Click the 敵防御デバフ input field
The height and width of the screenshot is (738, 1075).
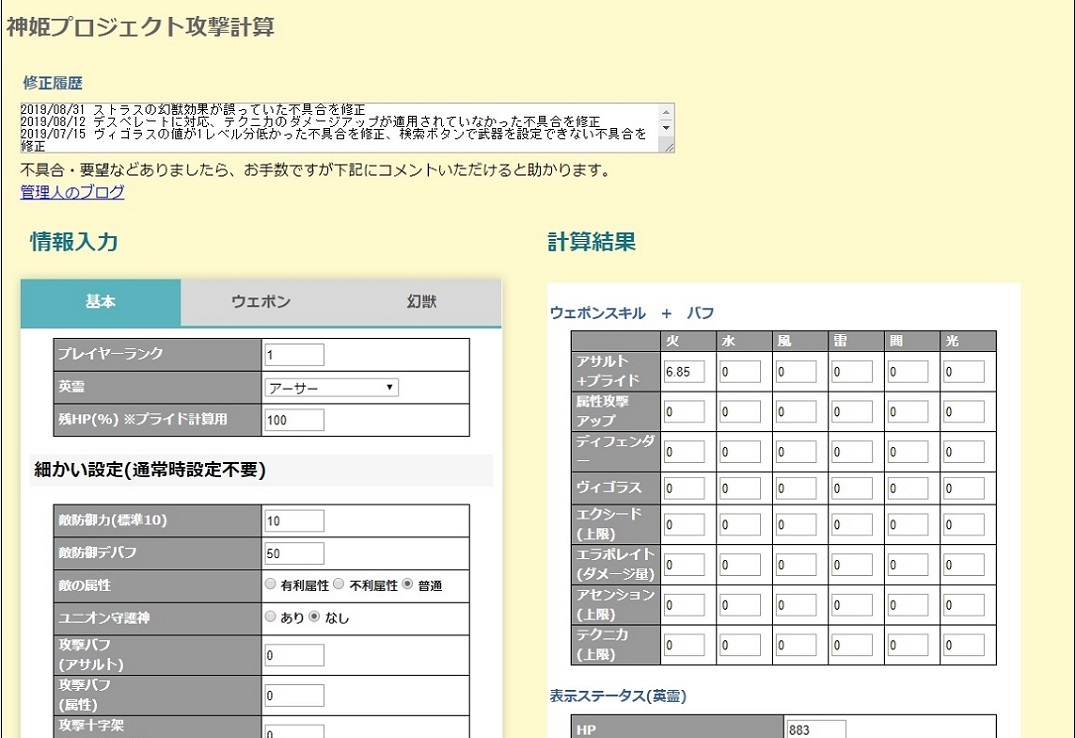point(294,553)
